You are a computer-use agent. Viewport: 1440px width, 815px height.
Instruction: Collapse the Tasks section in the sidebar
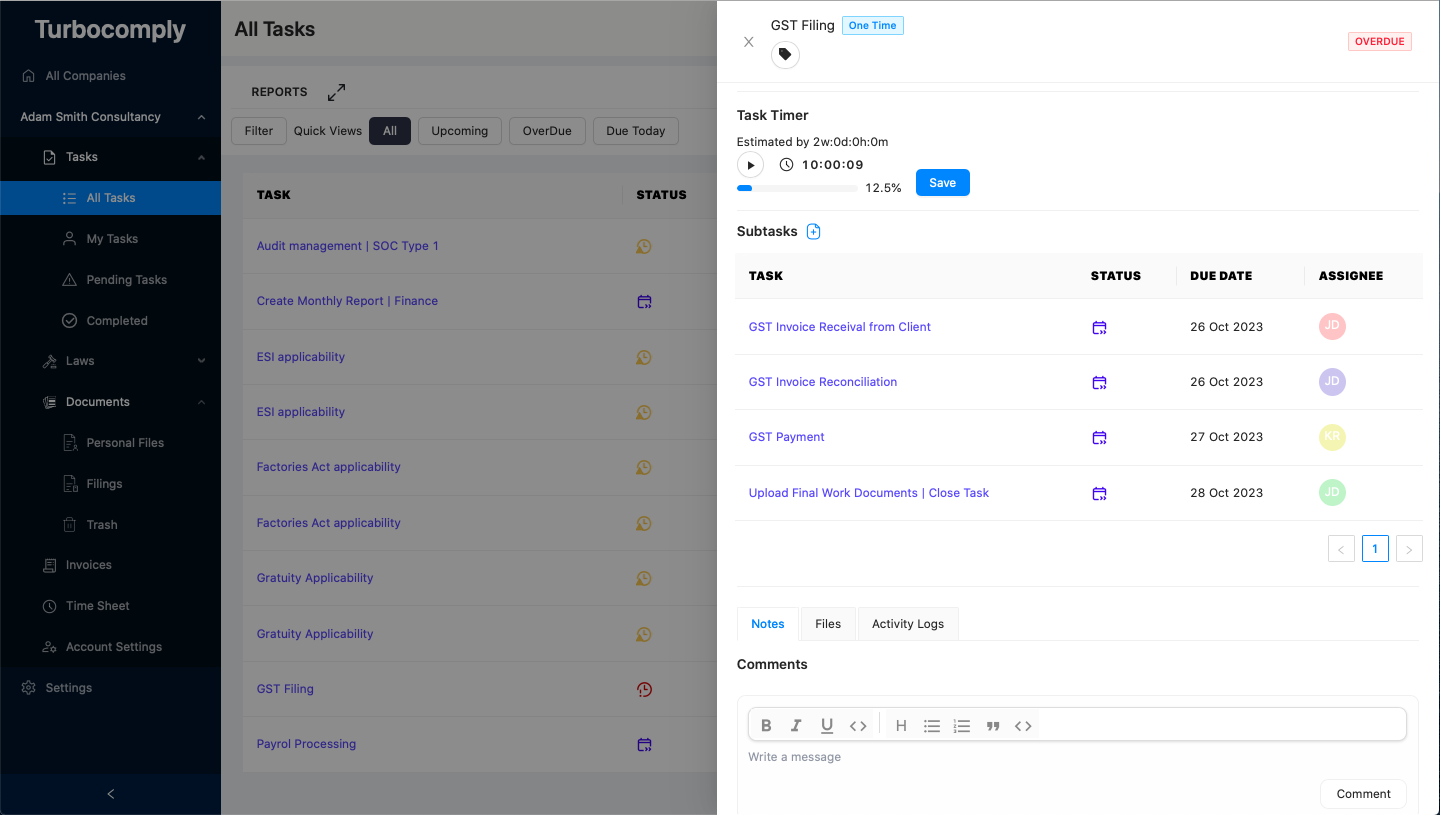(202, 157)
